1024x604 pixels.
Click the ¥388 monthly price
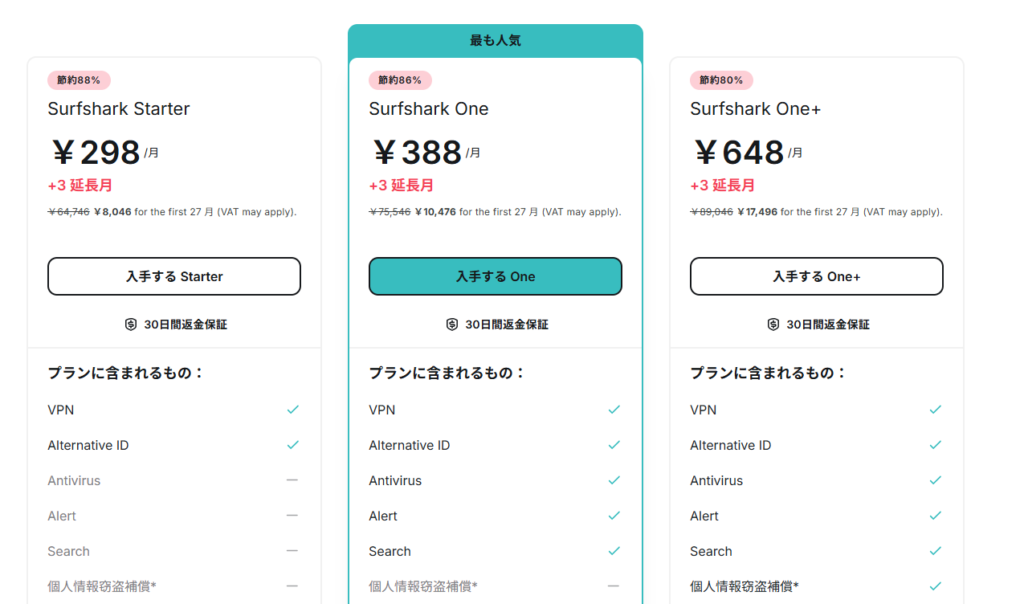pyautogui.click(x=417, y=152)
